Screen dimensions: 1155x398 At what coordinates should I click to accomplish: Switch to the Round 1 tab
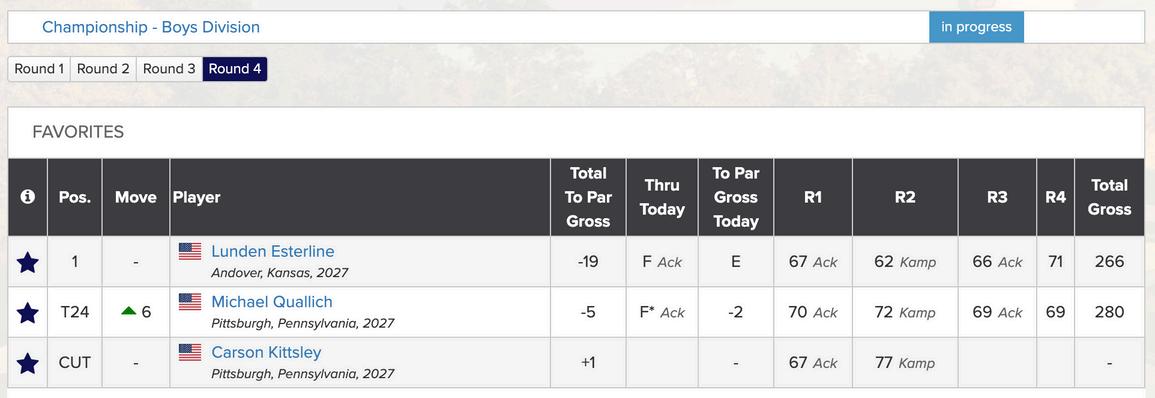(x=39, y=69)
